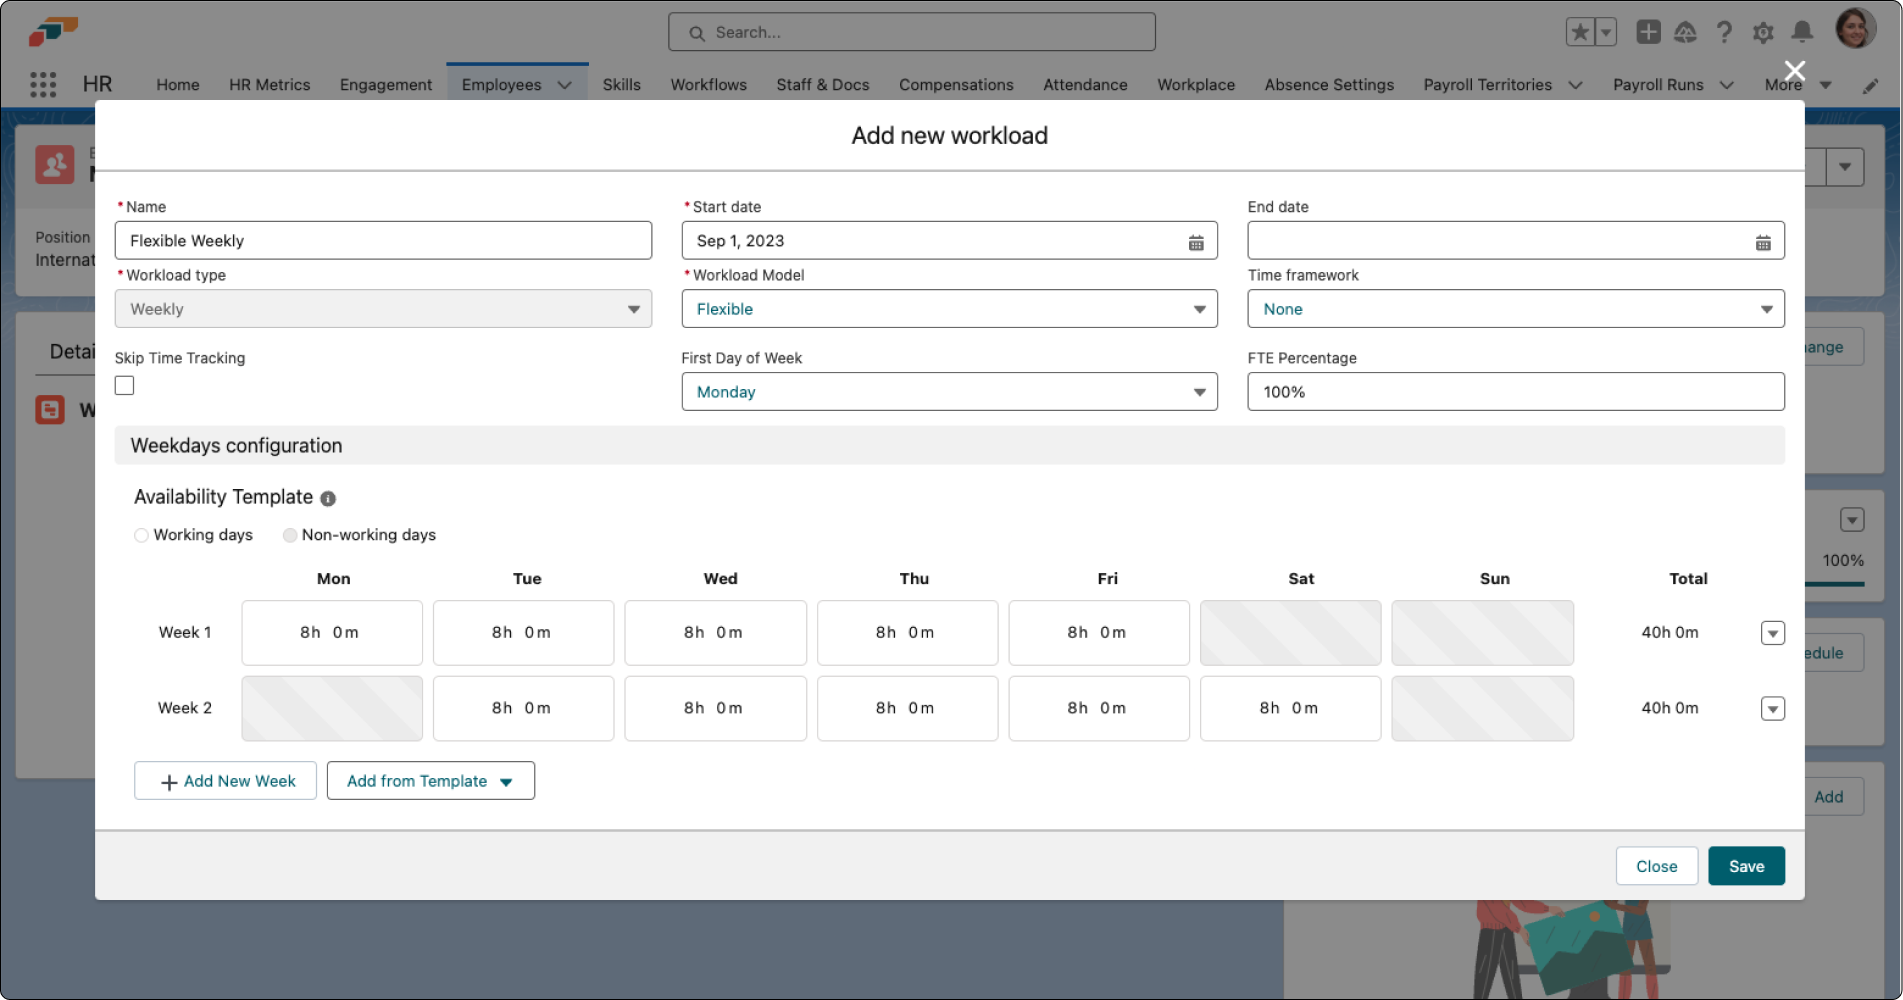Open the Setup gear icon
The height and width of the screenshot is (1000, 1903).
(1762, 33)
